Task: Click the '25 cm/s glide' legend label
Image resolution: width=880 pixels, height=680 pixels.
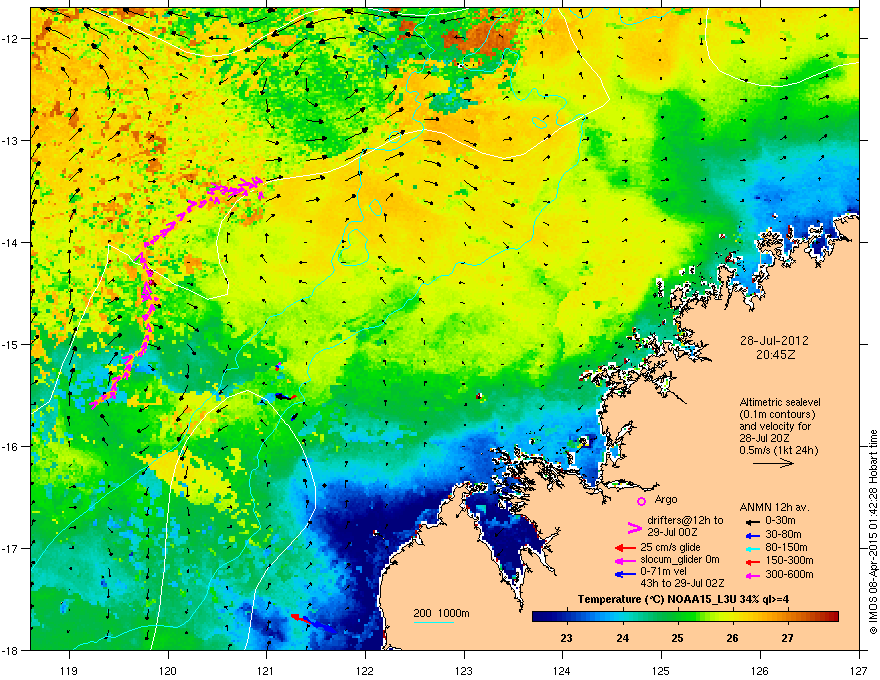Action: (670, 547)
